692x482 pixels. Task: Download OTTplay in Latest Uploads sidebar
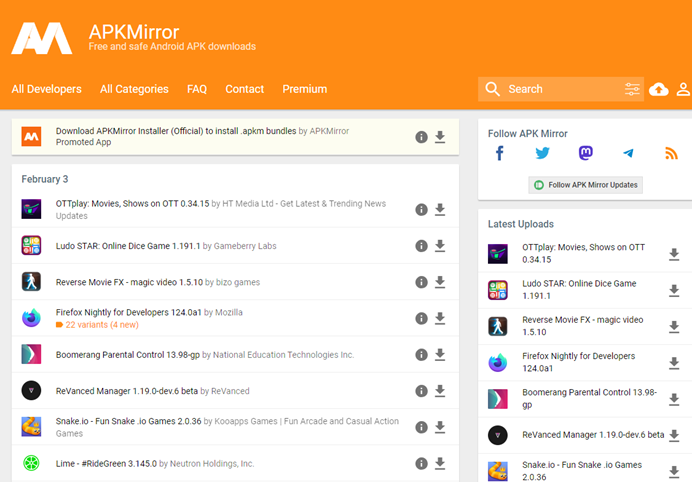674,254
